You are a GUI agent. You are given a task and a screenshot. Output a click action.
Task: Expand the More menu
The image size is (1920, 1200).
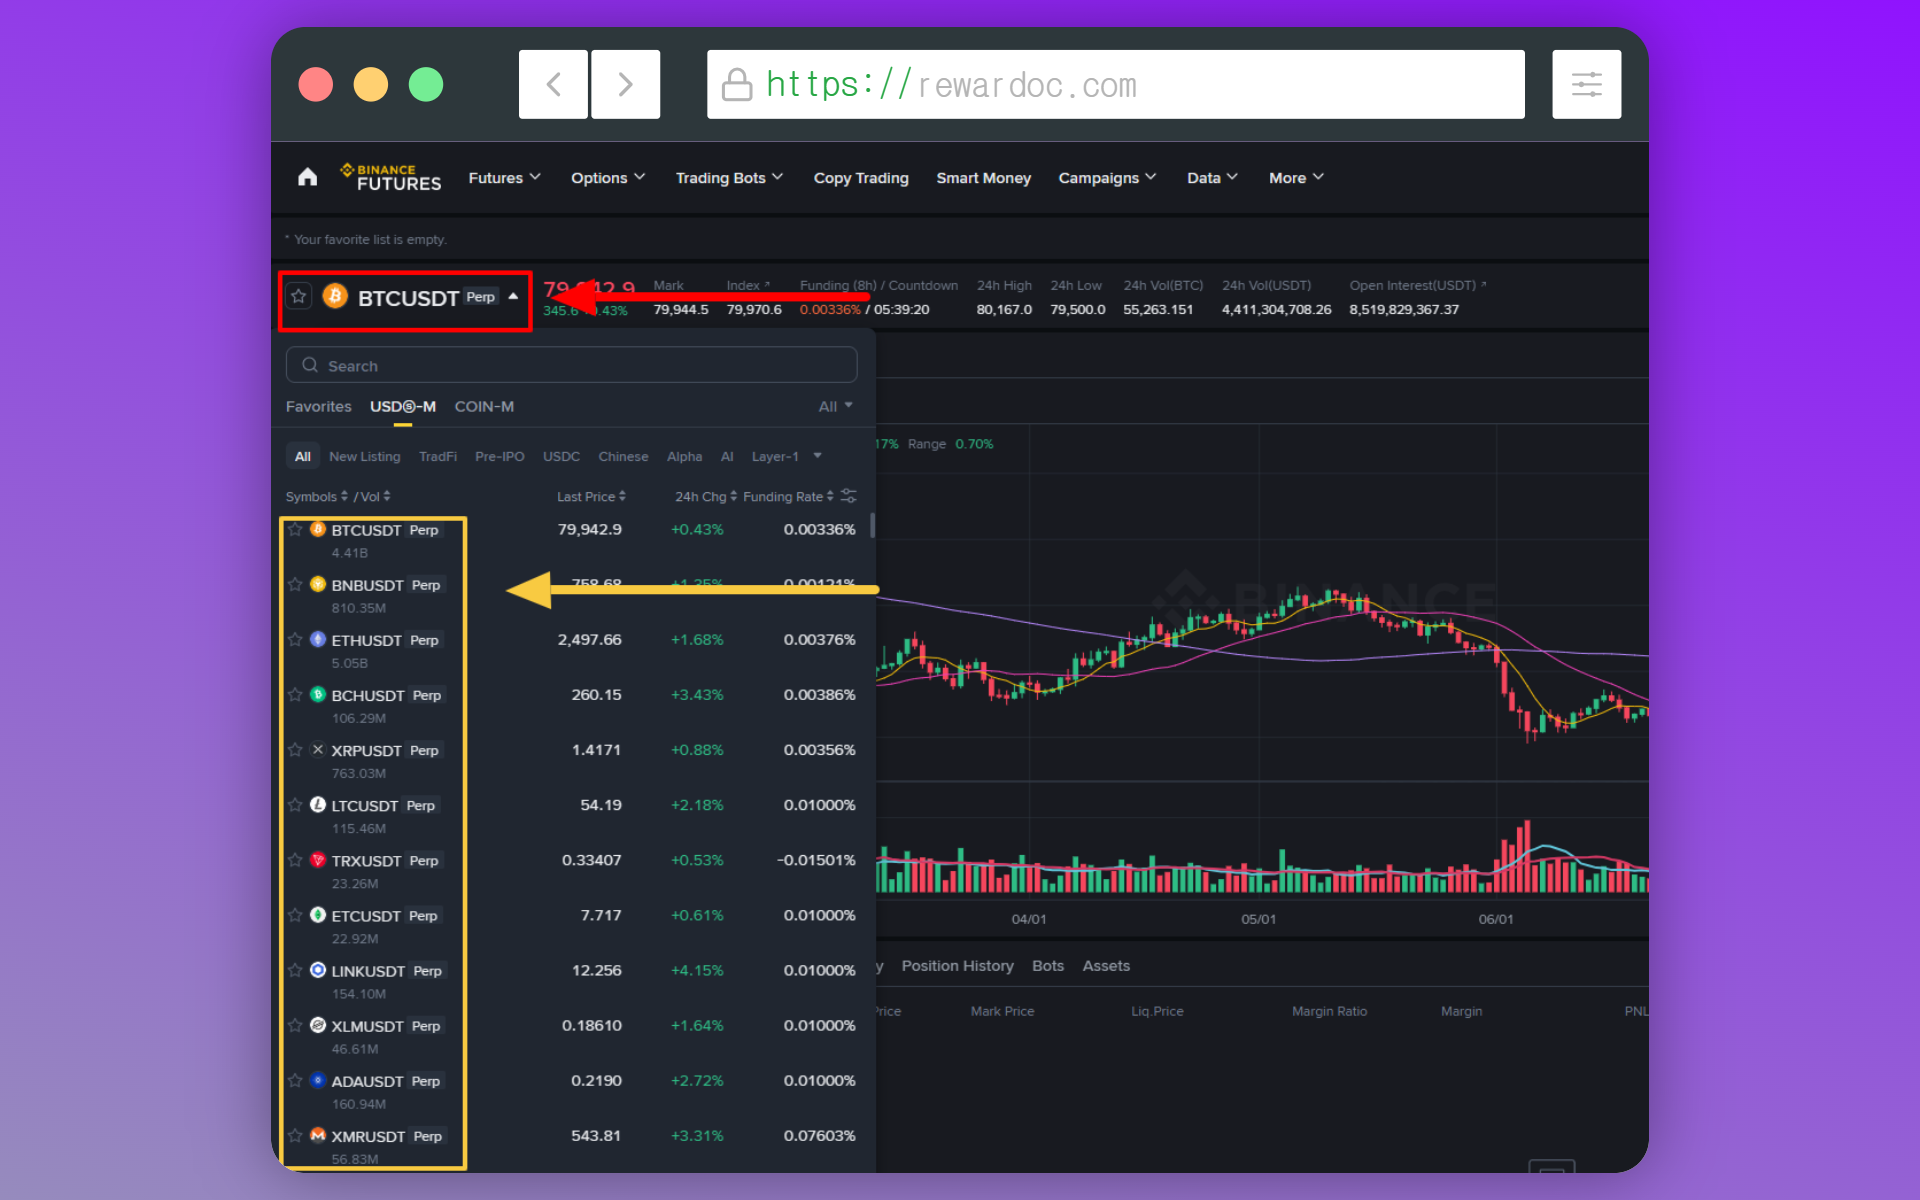1296,178
